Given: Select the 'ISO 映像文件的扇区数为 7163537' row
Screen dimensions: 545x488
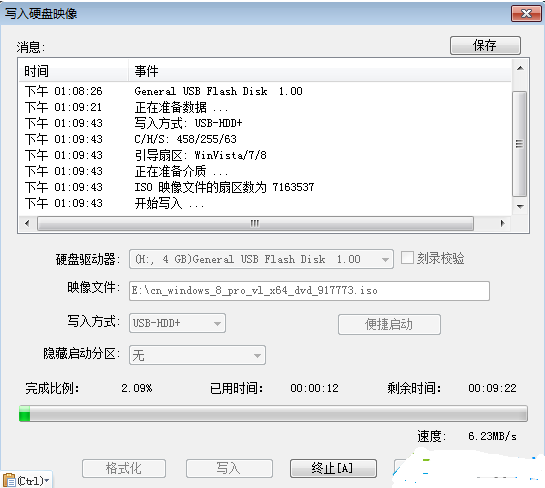Looking at the screenshot, I should pos(266,187).
